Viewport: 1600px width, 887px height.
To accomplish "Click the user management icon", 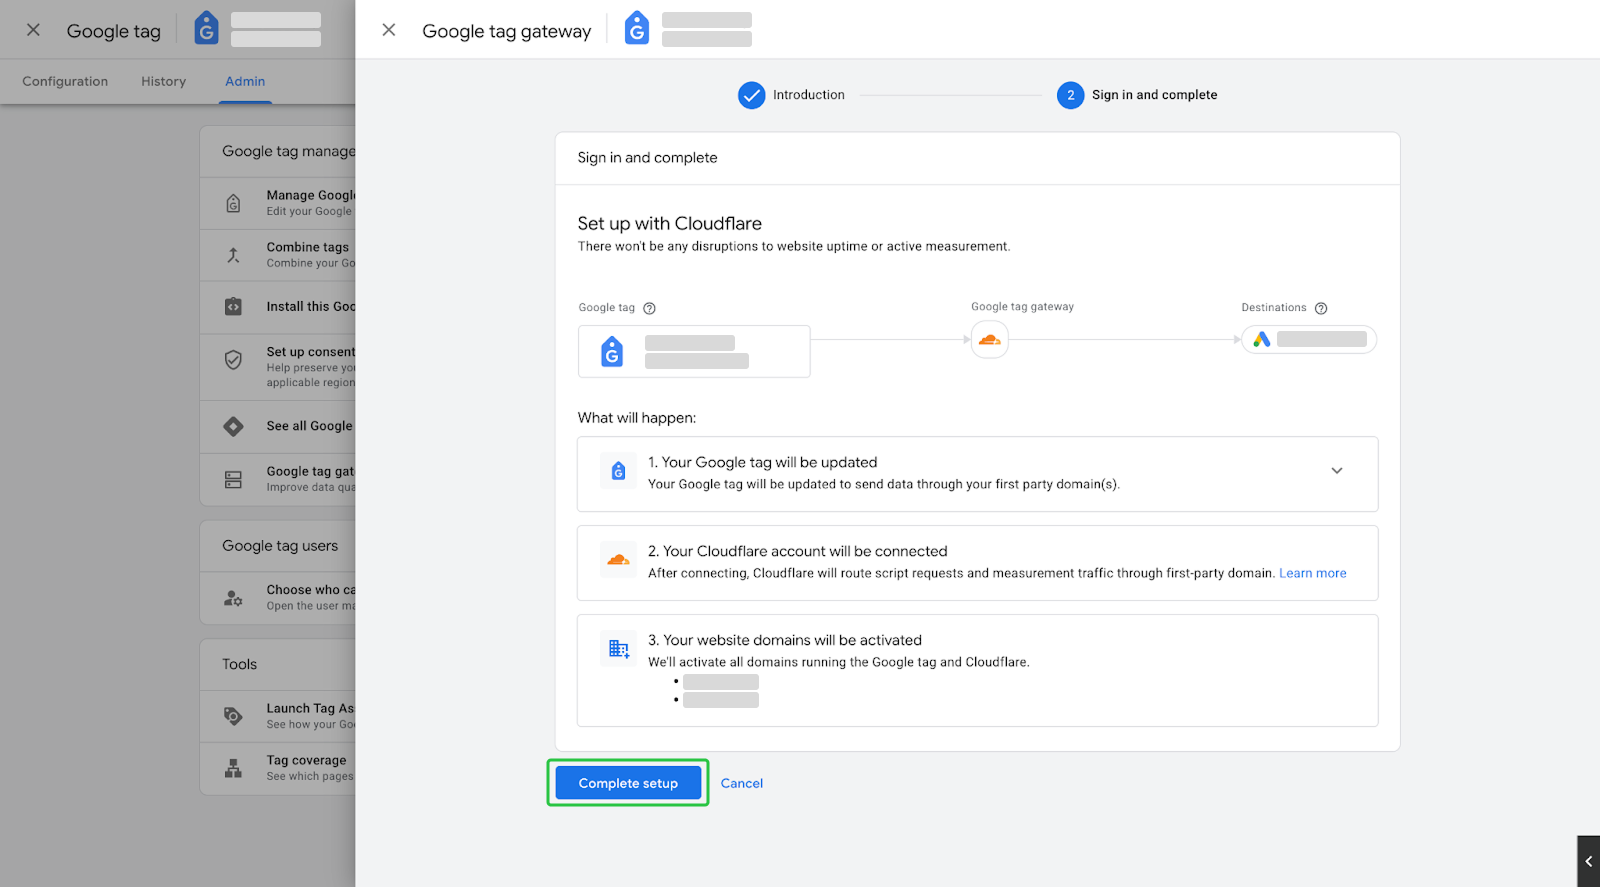I will 233,598.
